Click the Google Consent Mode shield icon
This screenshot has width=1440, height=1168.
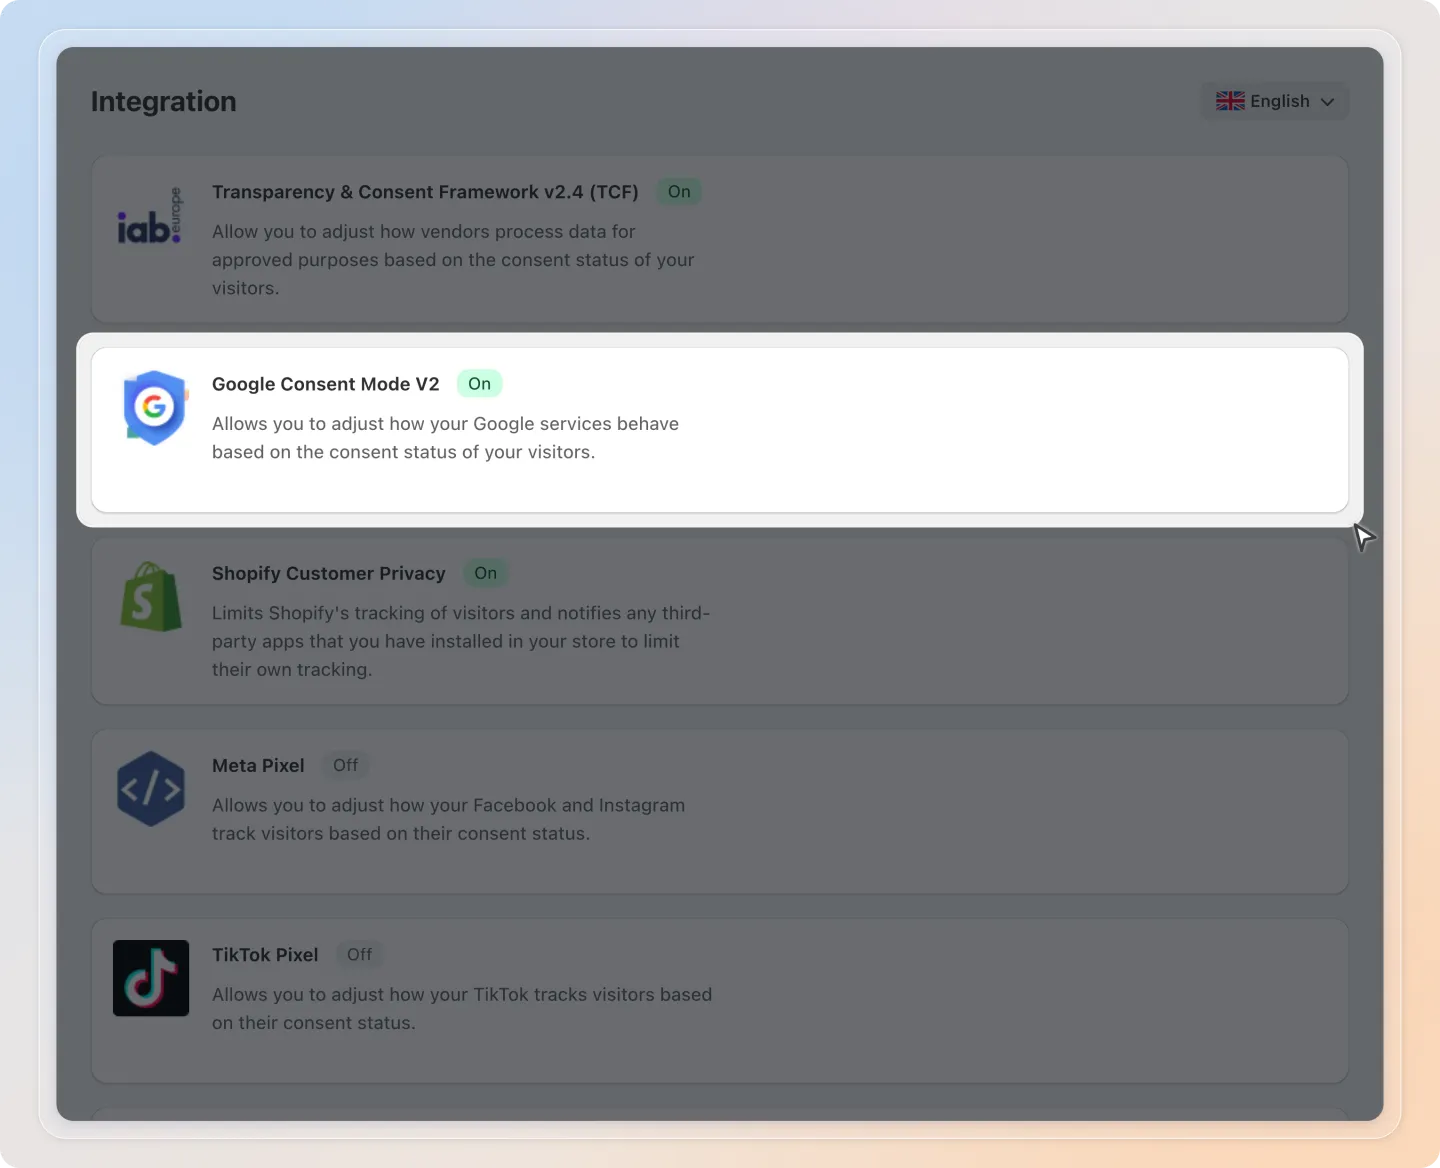point(154,407)
